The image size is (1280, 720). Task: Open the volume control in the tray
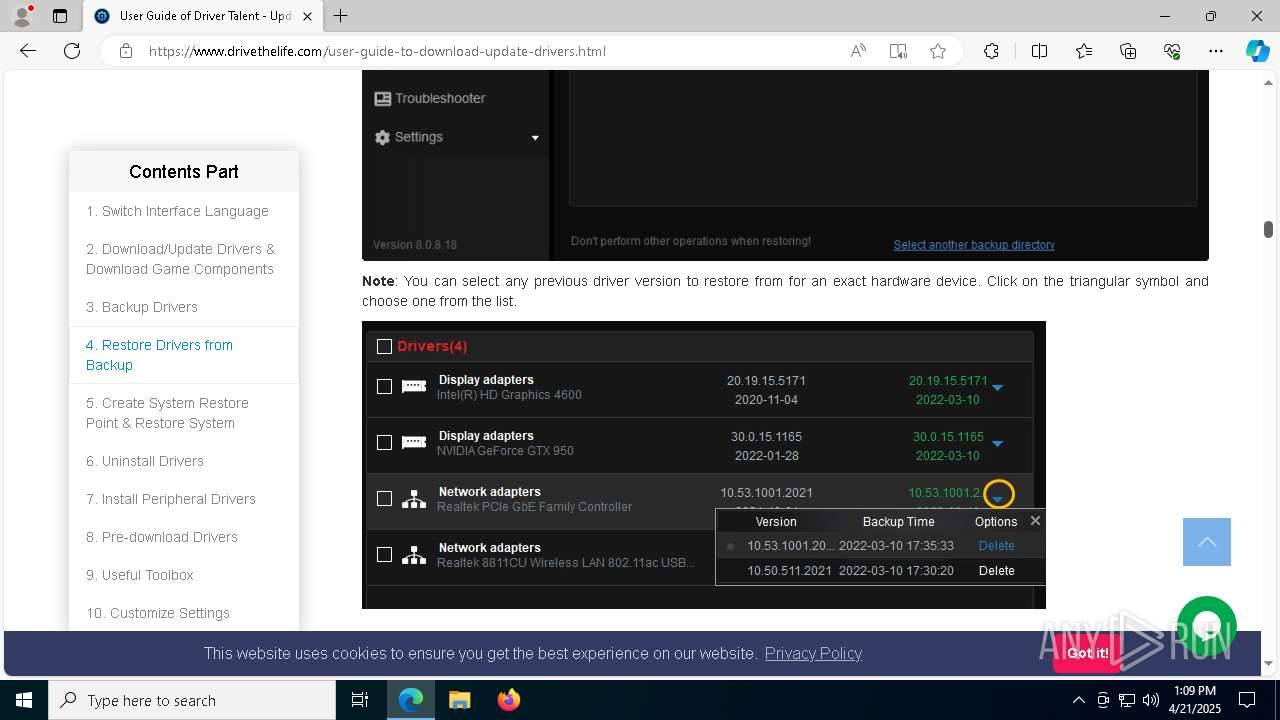[x=1151, y=700]
